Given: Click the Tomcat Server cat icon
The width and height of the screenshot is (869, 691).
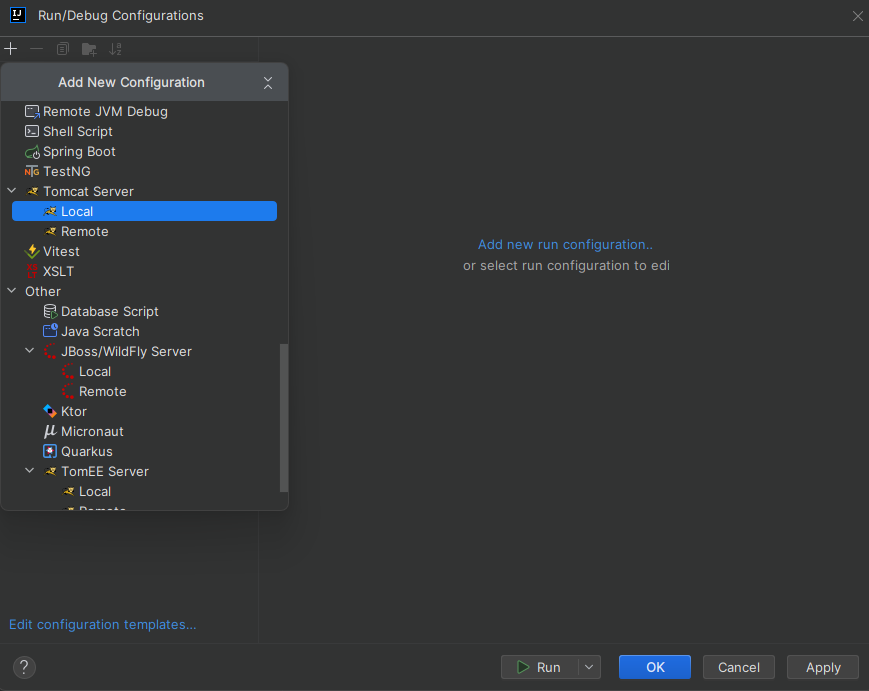Looking at the screenshot, I should coord(33,191).
